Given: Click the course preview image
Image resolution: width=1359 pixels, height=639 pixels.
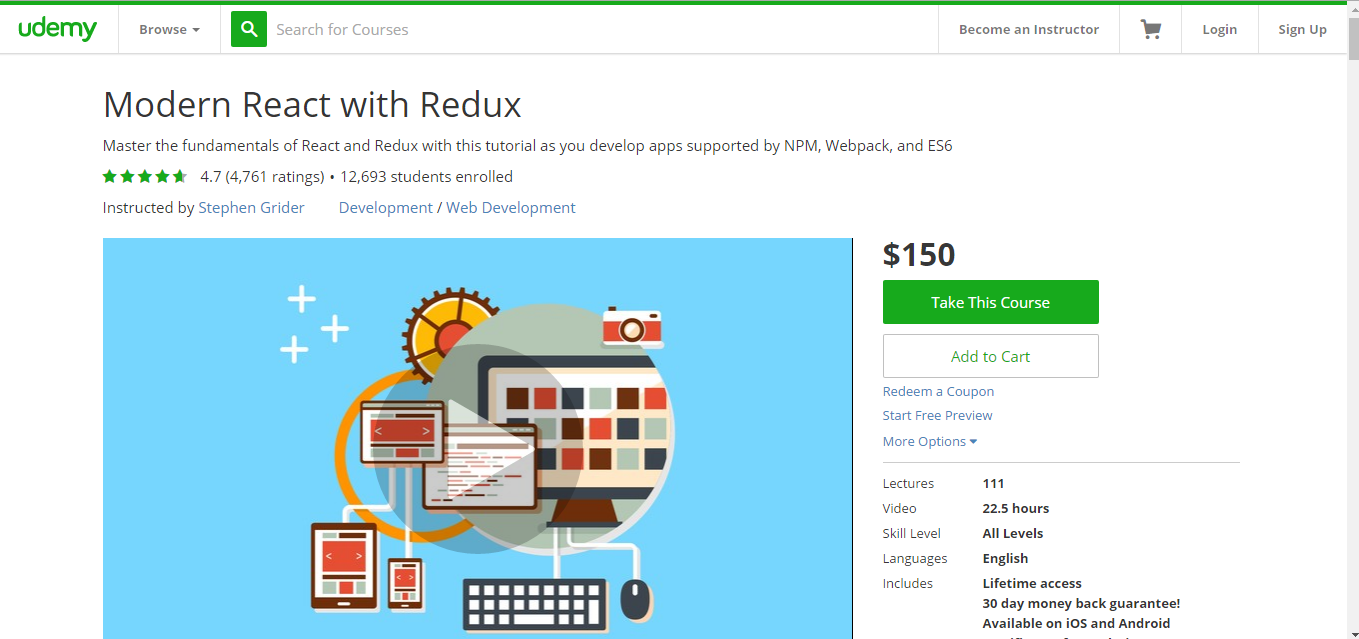Looking at the screenshot, I should pos(477,438).
